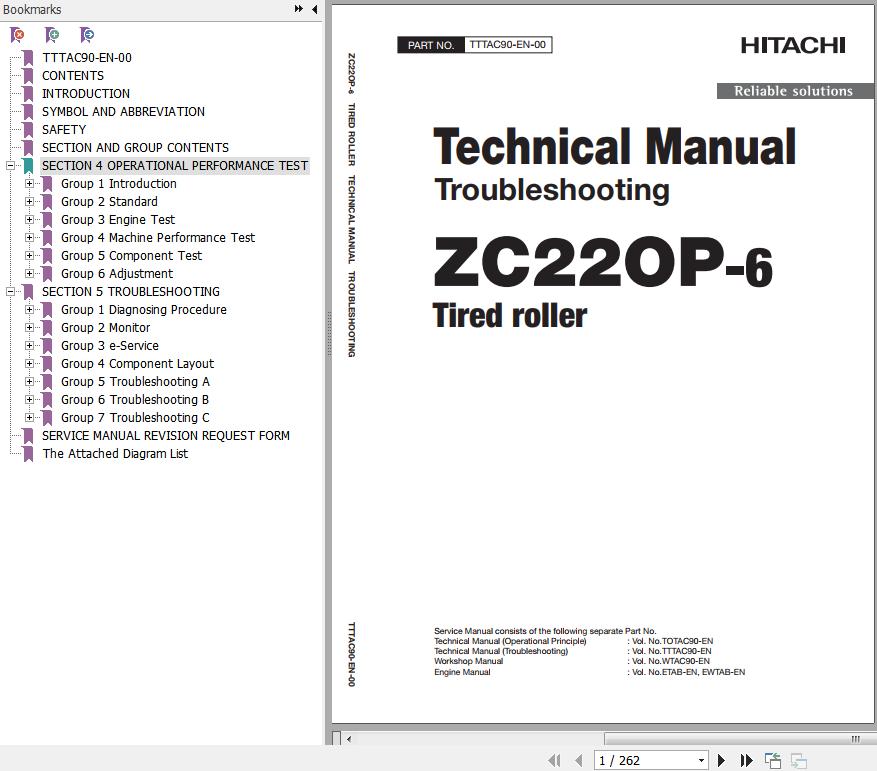Click the horizontal scrollbar left arrow
The width and height of the screenshot is (877, 771).
click(349, 739)
